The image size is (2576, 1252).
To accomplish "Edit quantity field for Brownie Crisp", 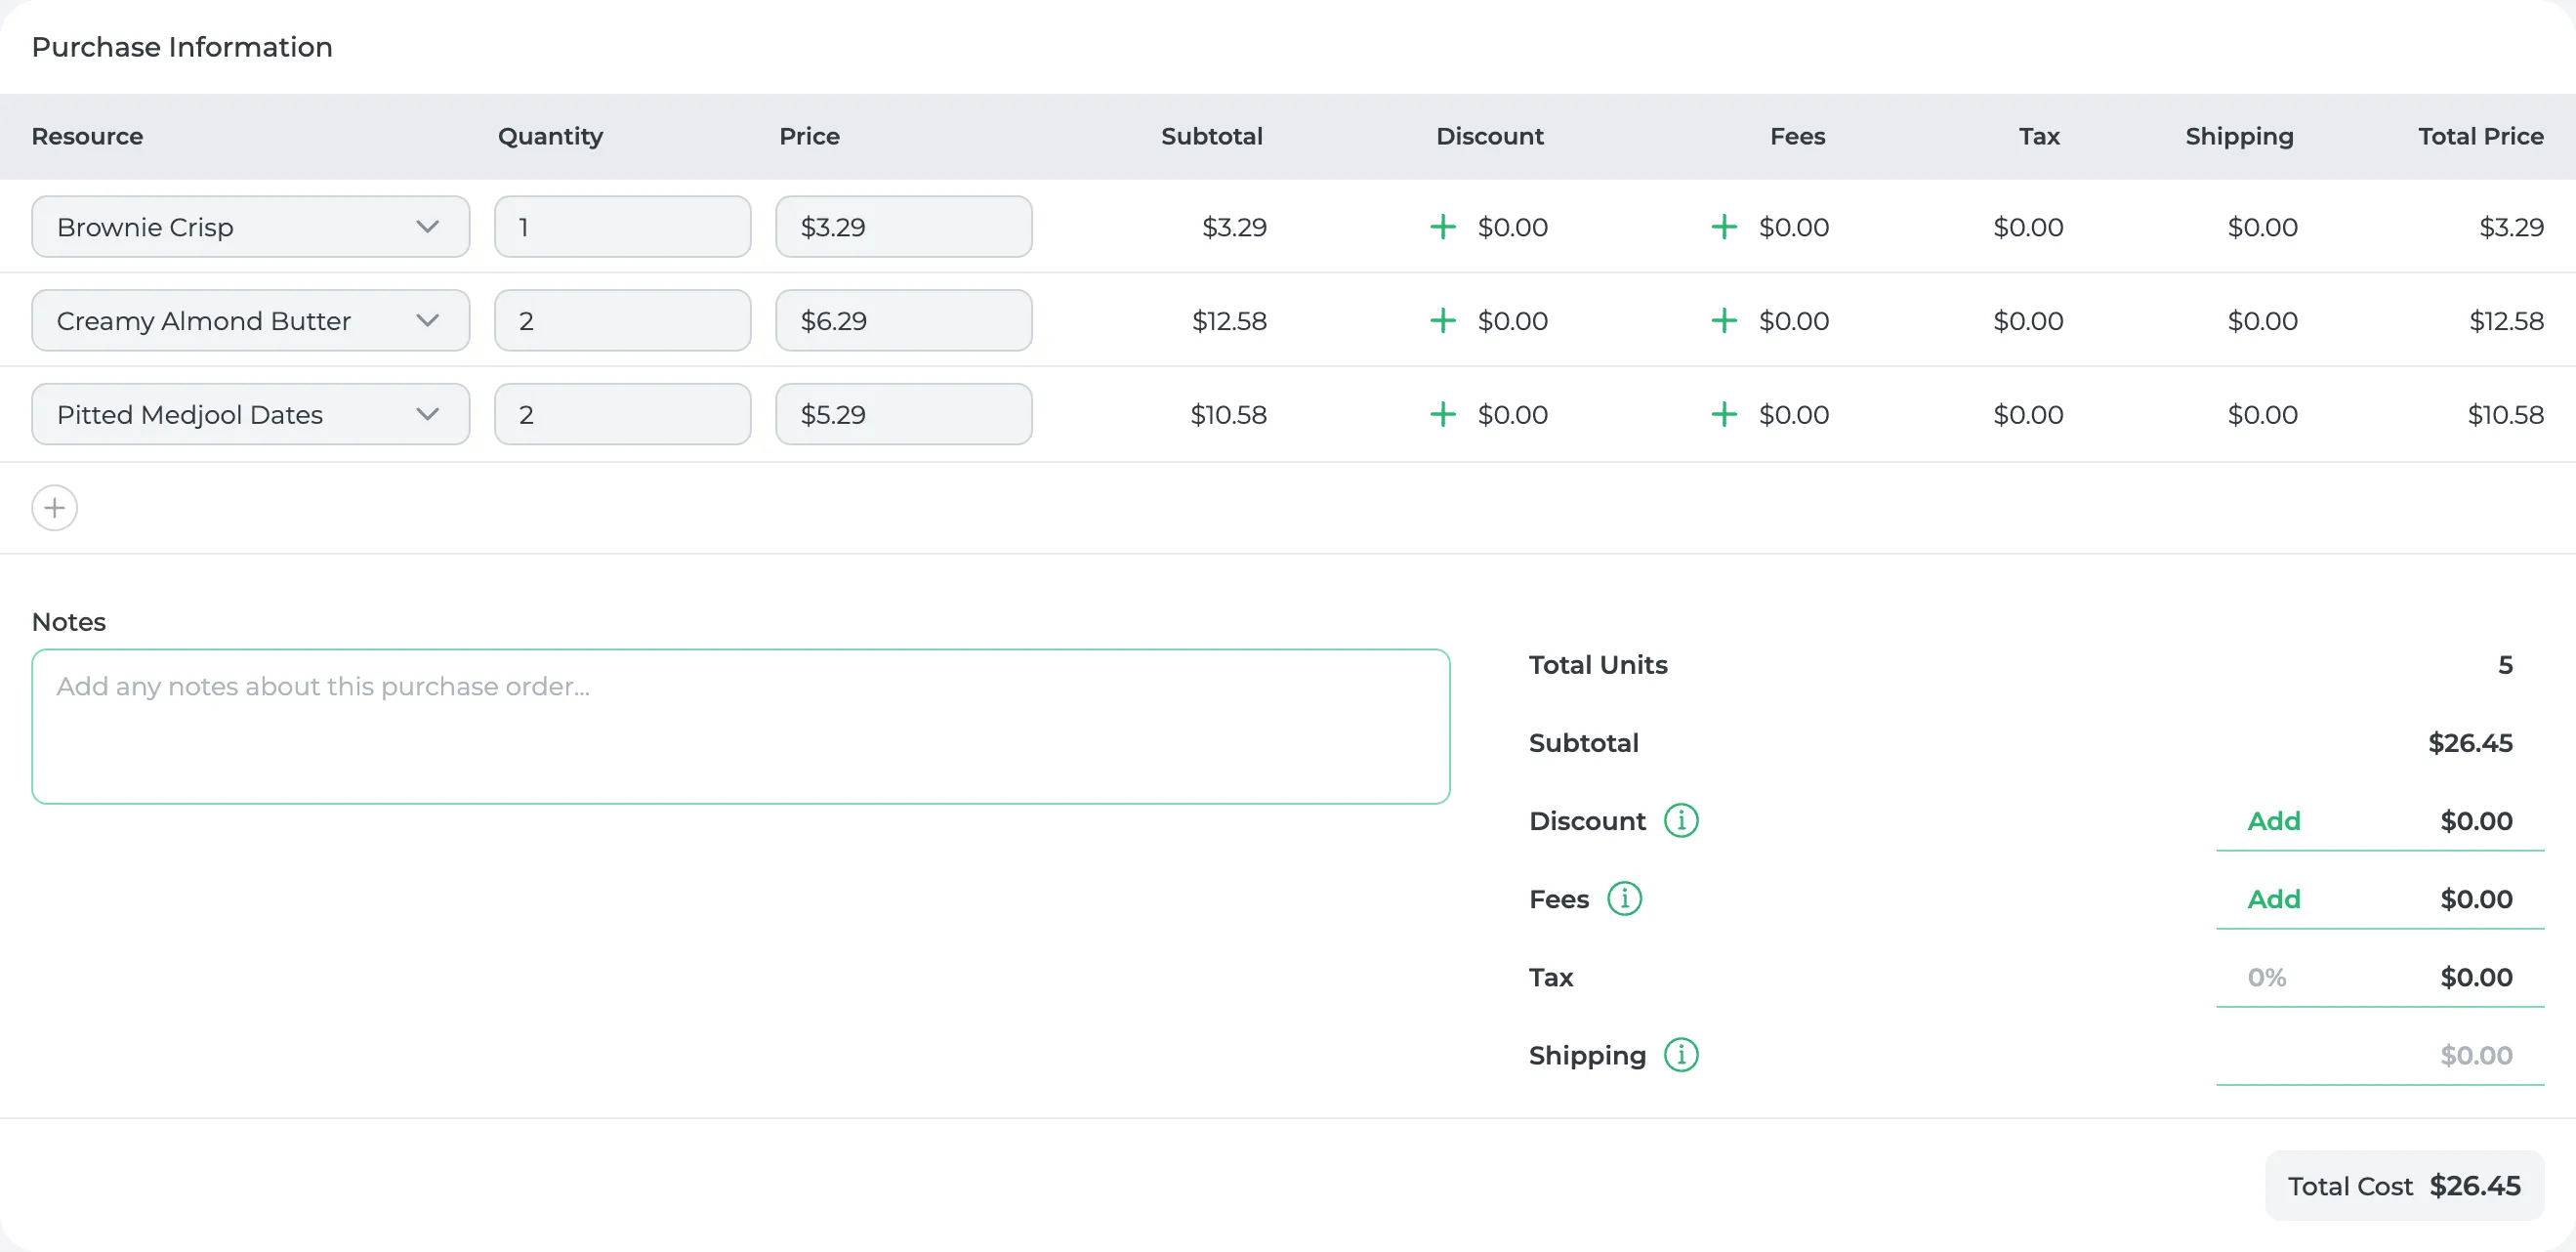I will tap(622, 227).
